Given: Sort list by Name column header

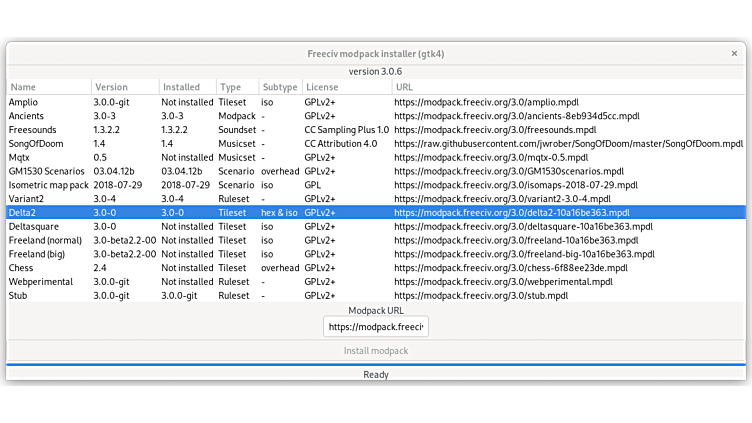Looking at the screenshot, I should [48, 87].
